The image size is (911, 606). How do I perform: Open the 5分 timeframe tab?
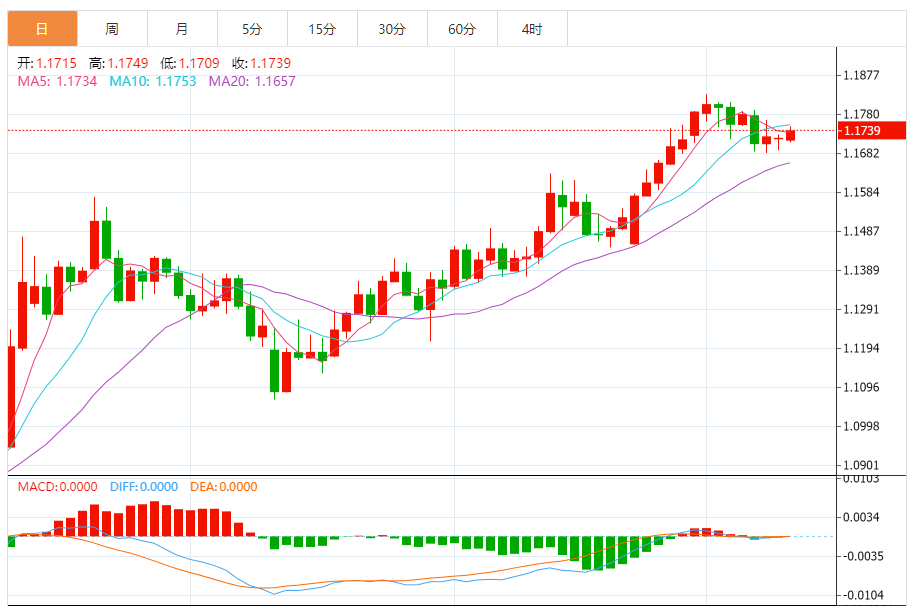(x=252, y=28)
